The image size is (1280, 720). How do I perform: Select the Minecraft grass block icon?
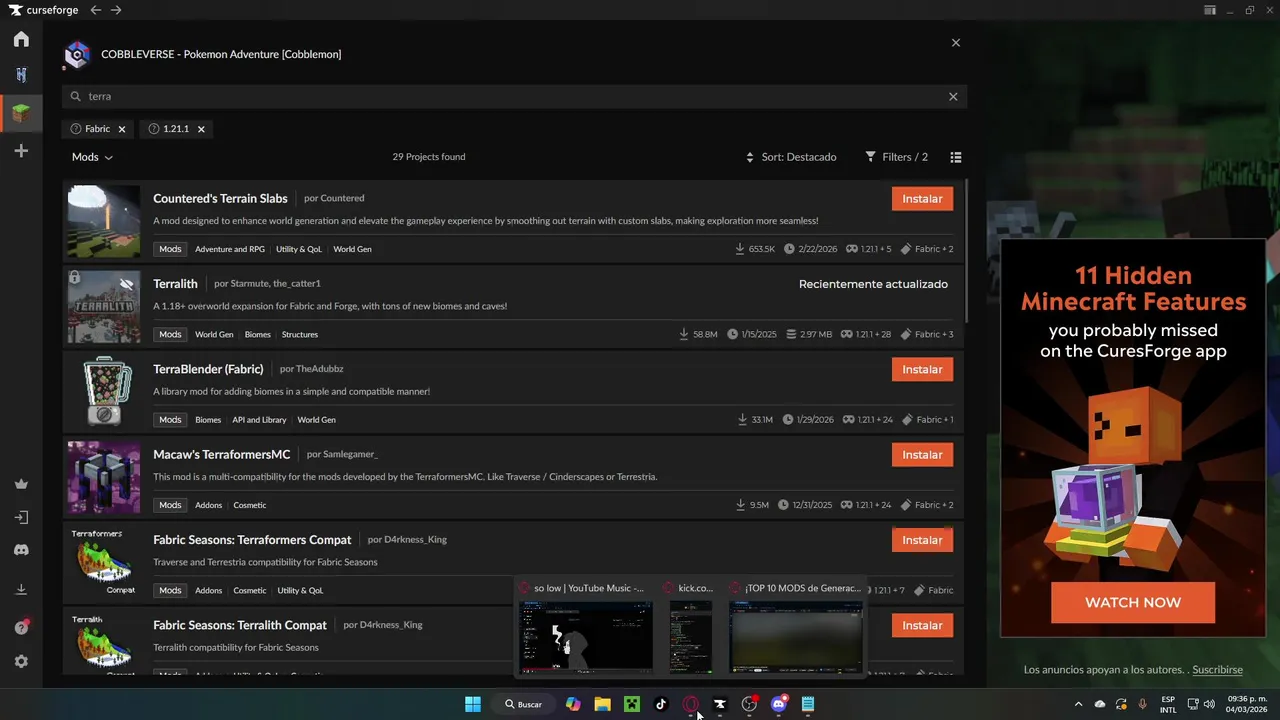click(21, 113)
